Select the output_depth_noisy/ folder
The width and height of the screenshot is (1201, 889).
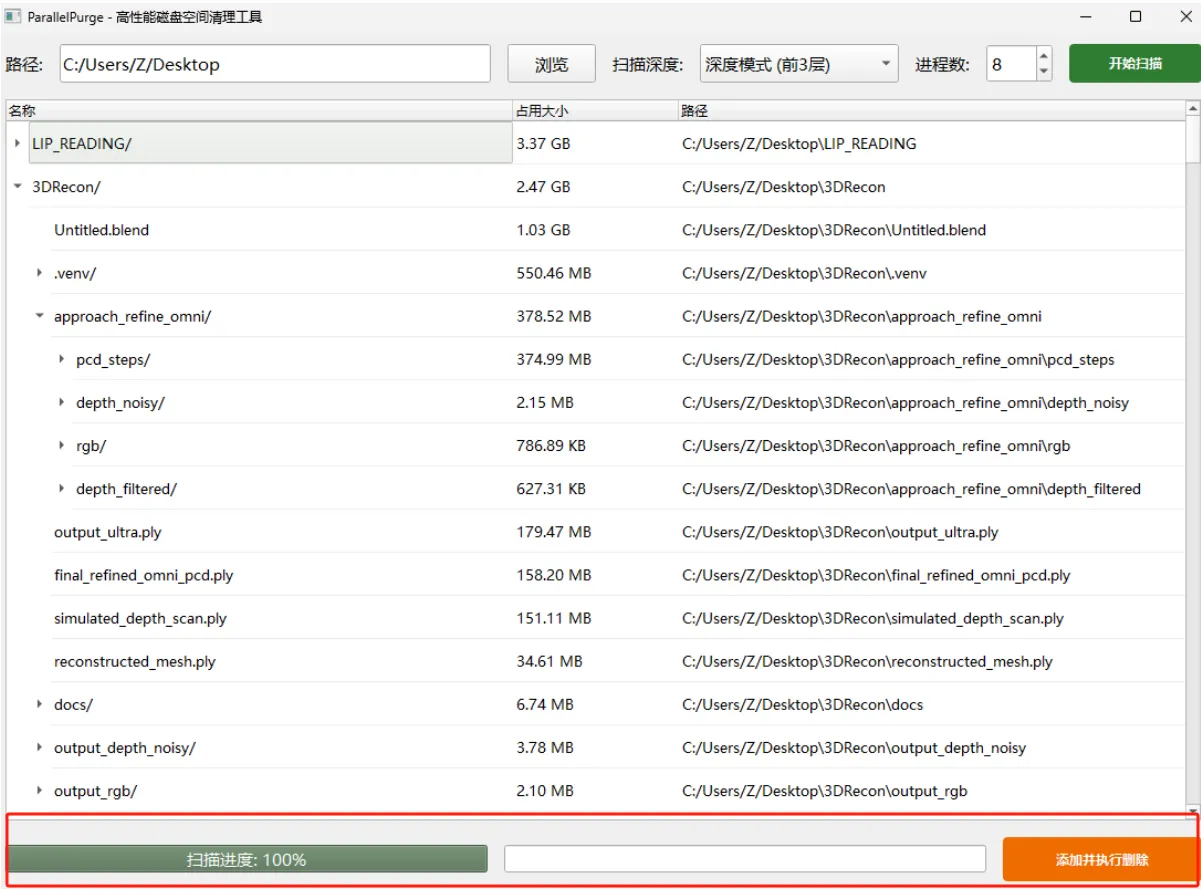pos(125,747)
